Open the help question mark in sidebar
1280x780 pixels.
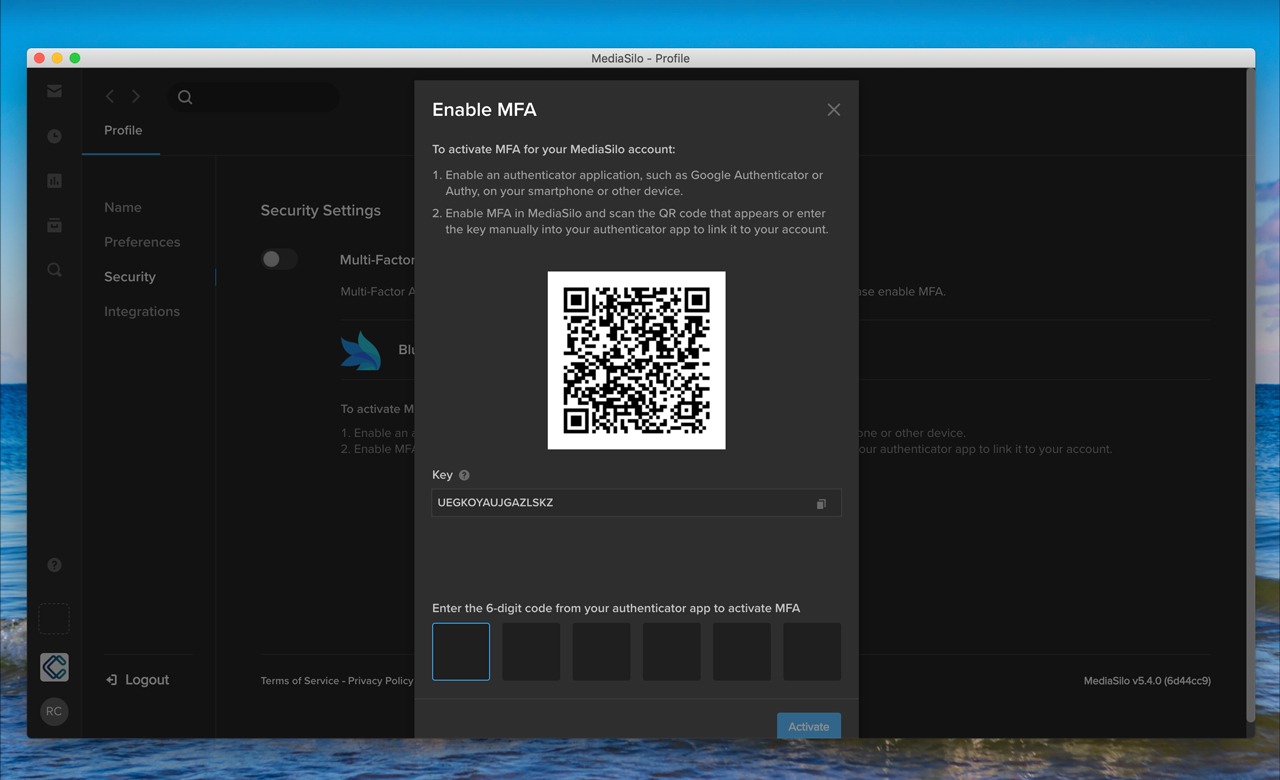point(54,565)
